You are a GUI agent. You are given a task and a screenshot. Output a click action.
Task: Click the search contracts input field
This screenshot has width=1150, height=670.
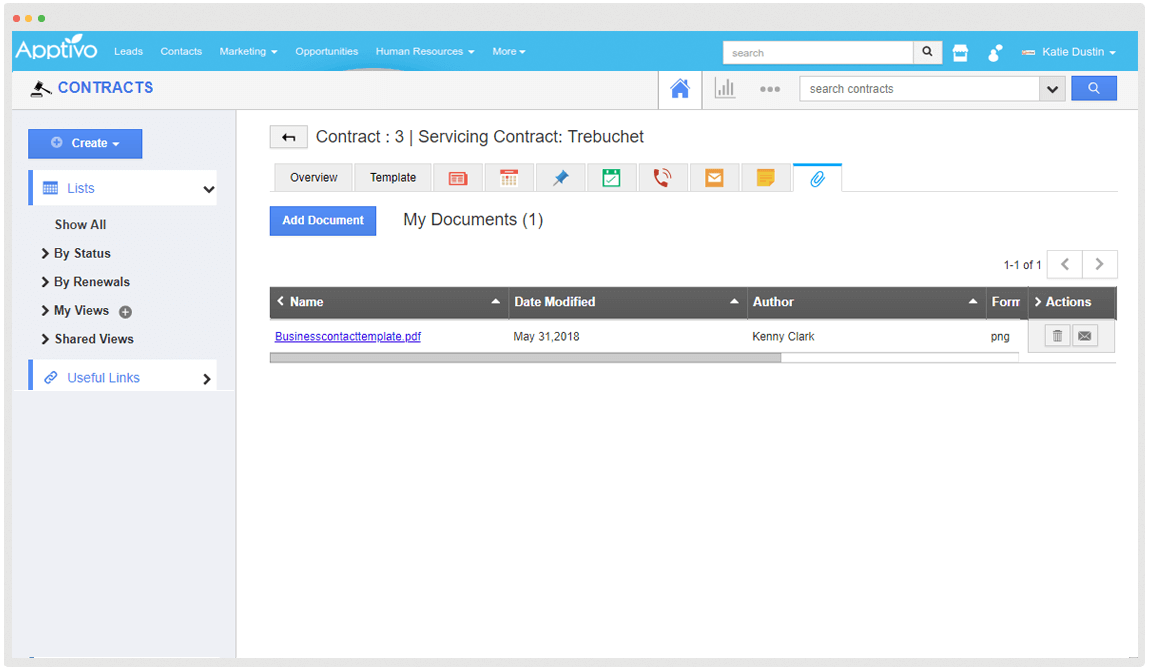pyautogui.click(x=920, y=89)
